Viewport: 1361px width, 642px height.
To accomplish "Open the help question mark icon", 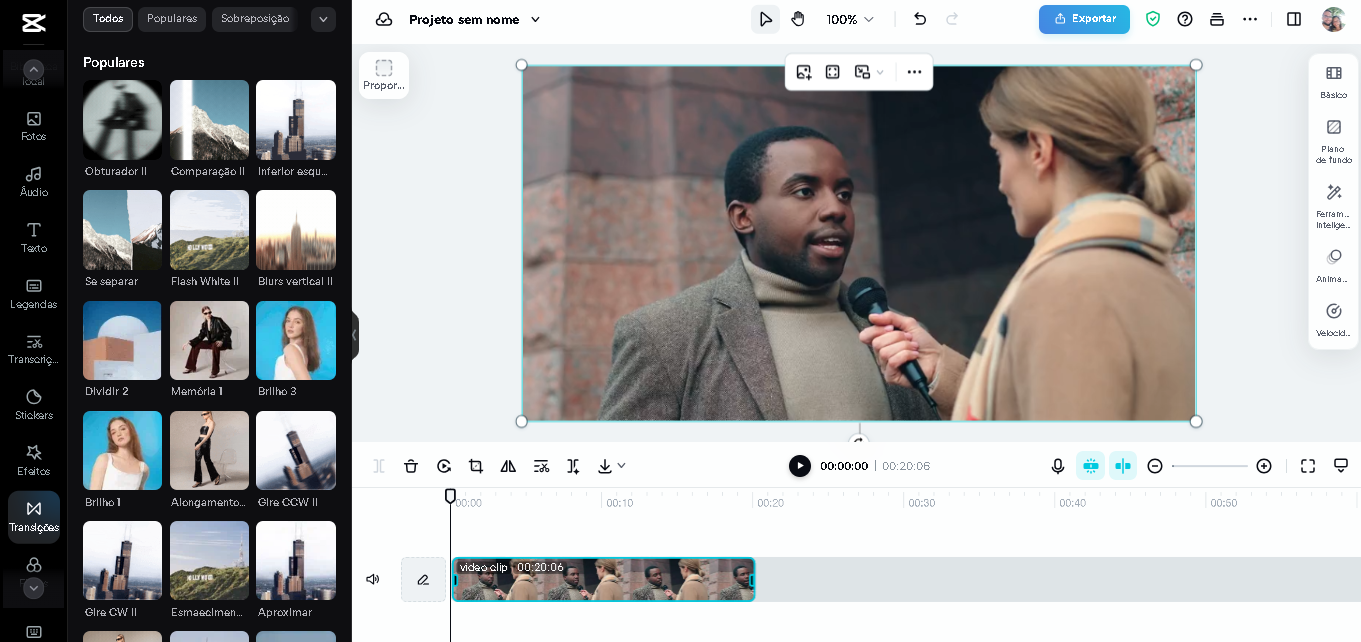I will coord(1185,19).
